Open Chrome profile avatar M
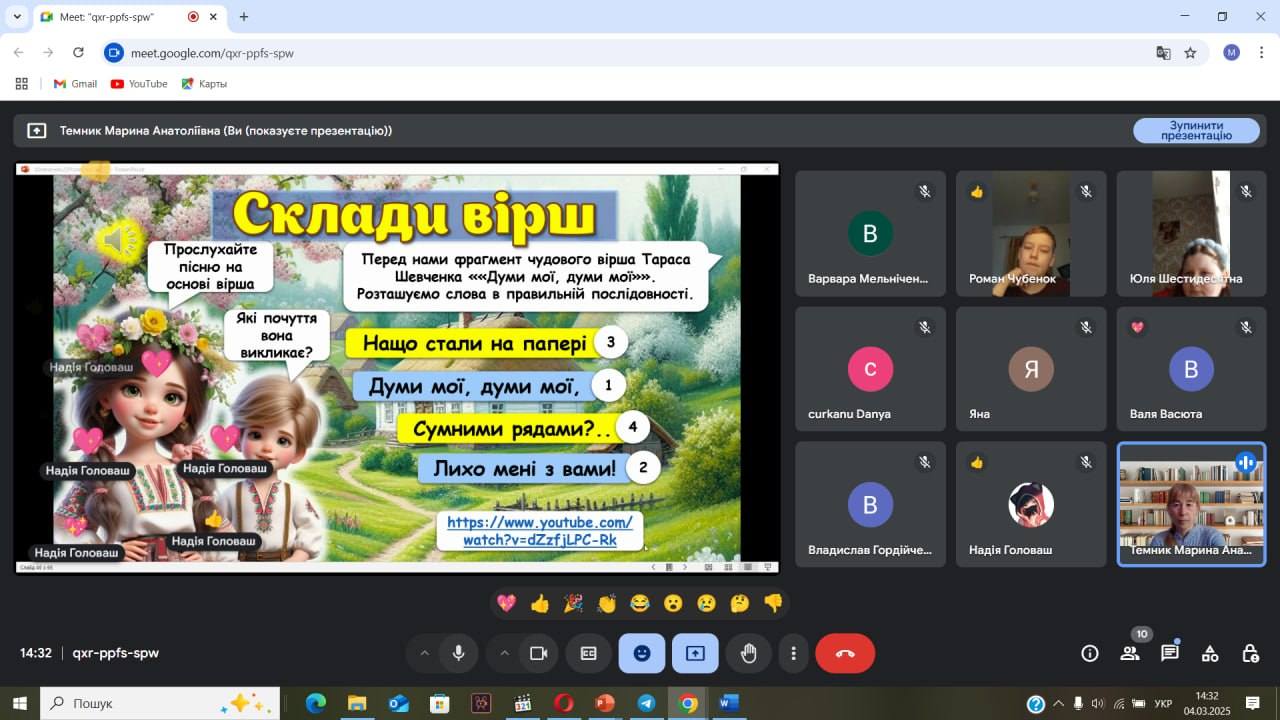 pyautogui.click(x=1231, y=53)
